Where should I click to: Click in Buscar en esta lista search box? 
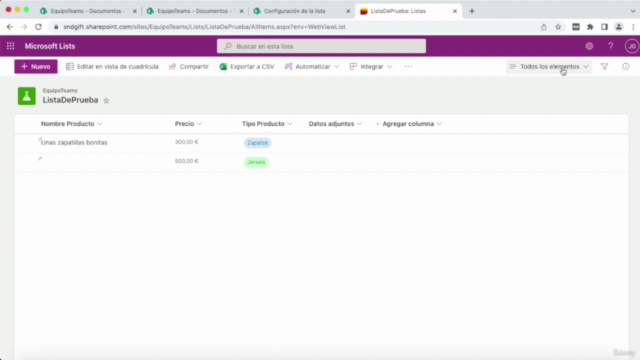tap(322, 46)
